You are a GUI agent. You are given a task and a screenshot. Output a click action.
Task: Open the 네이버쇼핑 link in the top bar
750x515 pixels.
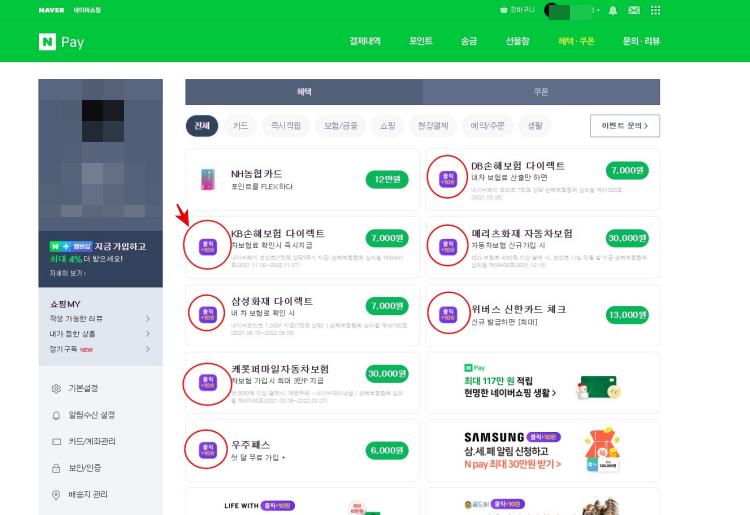coord(87,10)
